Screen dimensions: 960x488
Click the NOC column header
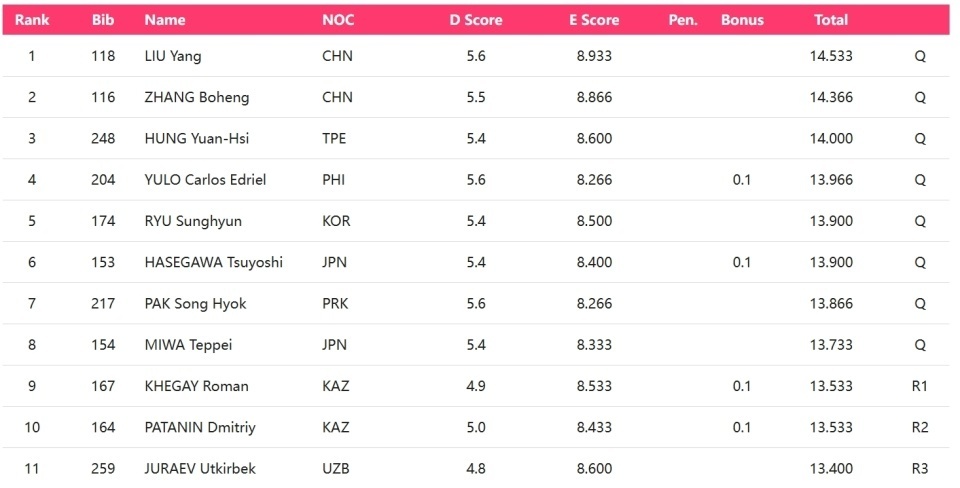[x=338, y=20]
